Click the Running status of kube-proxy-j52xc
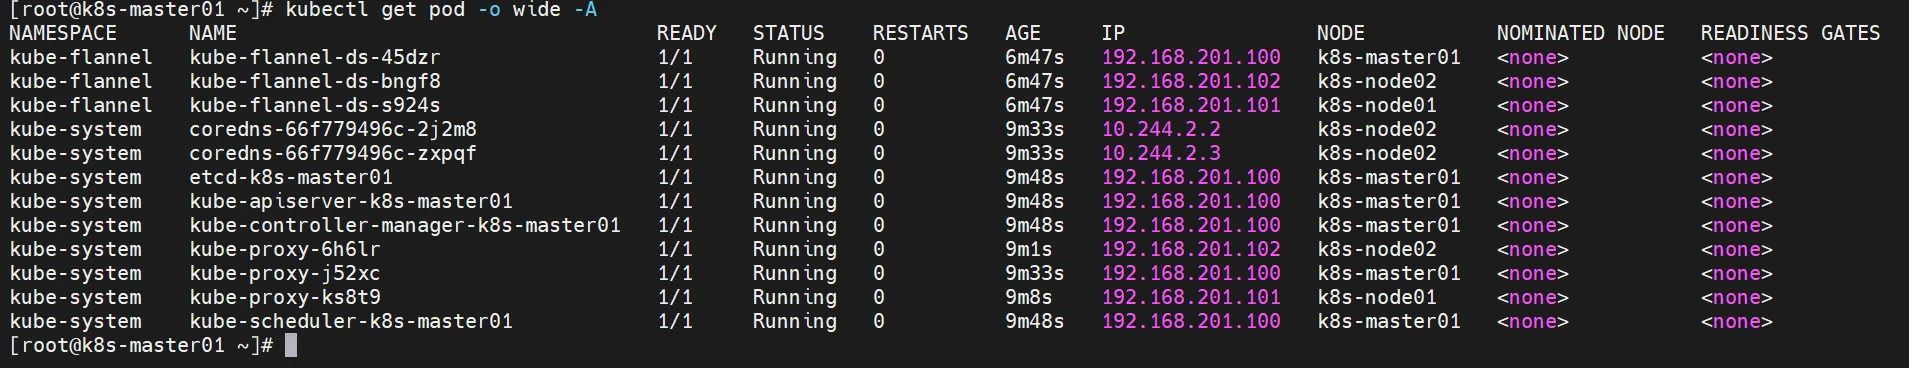Viewport: 1909px width, 368px height. pyautogui.click(x=795, y=273)
